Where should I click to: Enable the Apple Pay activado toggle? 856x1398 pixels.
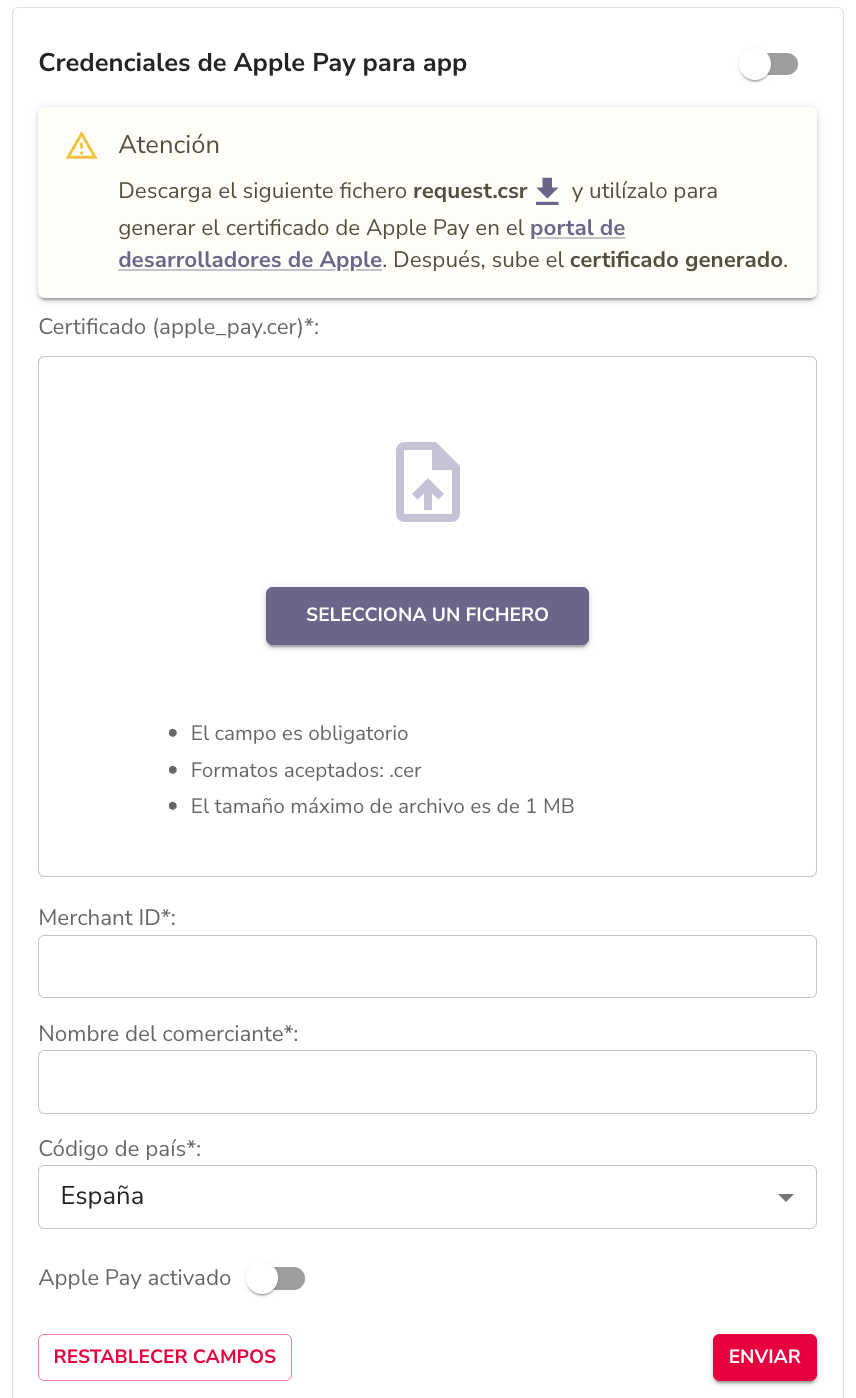pos(276,1277)
